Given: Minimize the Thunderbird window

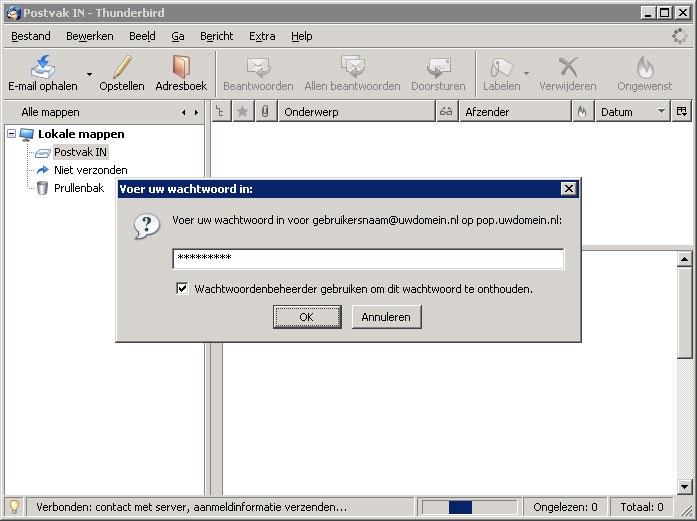Looking at the screenshot, I should coord(649,13).
